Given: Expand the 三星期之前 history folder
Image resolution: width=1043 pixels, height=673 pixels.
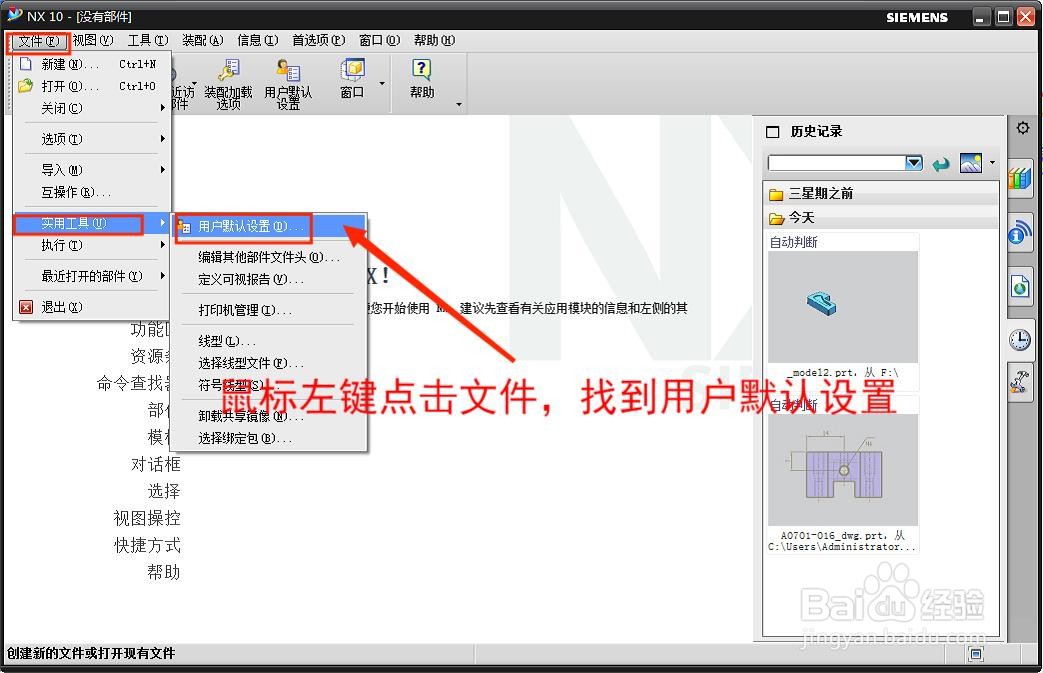Looking at the screenshot, I should tap(881, 194).
